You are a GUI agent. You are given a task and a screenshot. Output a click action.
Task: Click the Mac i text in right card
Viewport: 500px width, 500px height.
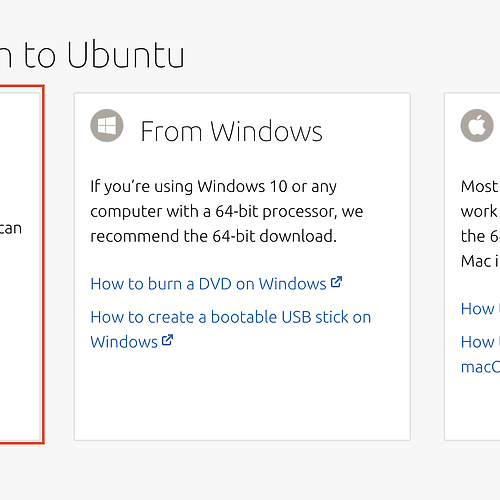480,261
